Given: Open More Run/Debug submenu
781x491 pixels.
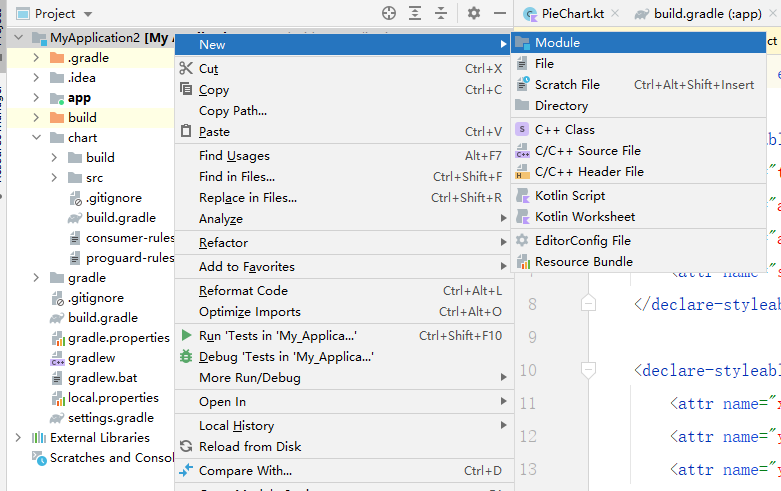Looking at the screenshot, I should 343,377.
